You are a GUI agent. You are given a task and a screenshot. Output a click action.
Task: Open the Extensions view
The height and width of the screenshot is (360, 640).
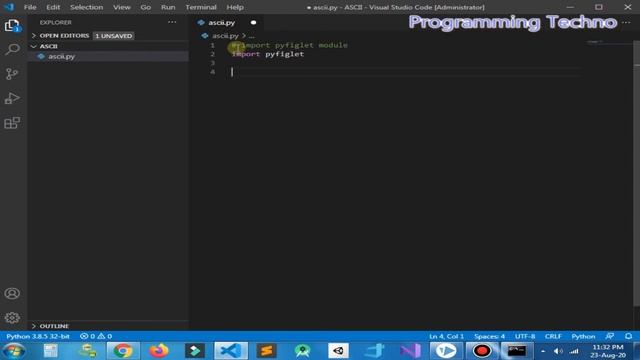click(12, 123)
